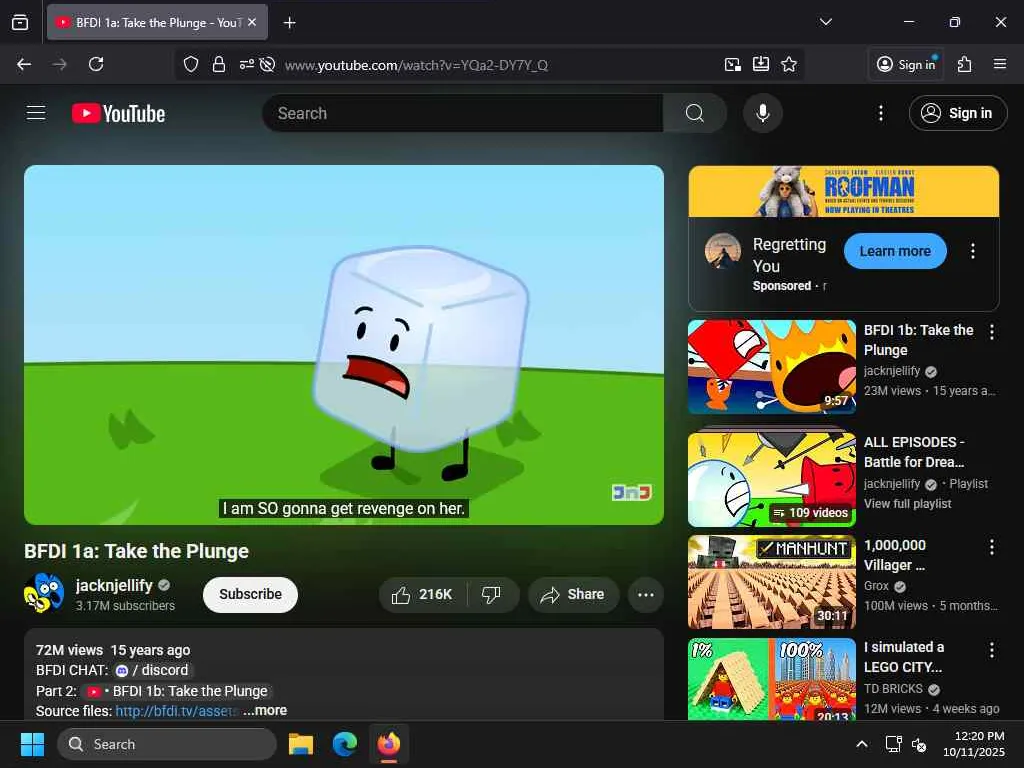
Task: Click the address bar URL
Action: click(416, 65)
